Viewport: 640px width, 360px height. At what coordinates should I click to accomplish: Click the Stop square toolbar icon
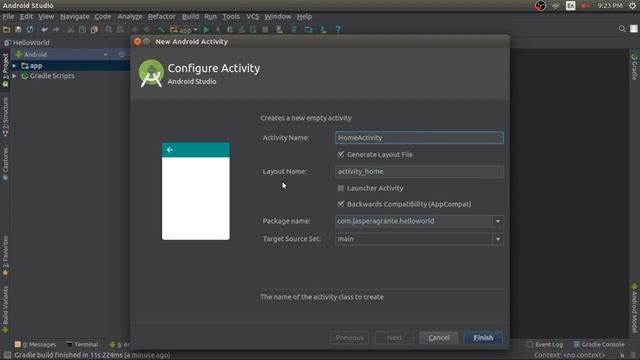tap(265, 29)
